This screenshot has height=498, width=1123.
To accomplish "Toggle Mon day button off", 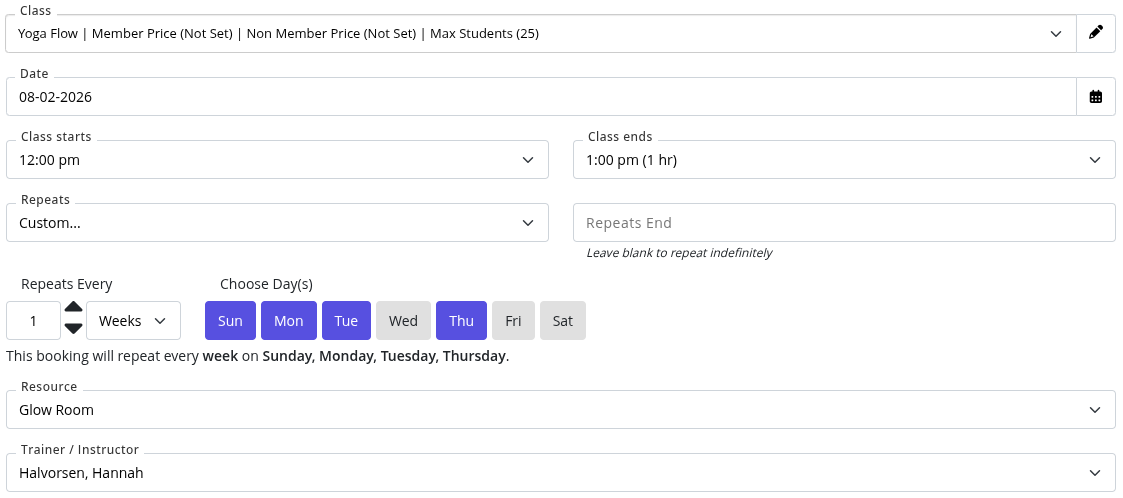I will click(289, 320).
